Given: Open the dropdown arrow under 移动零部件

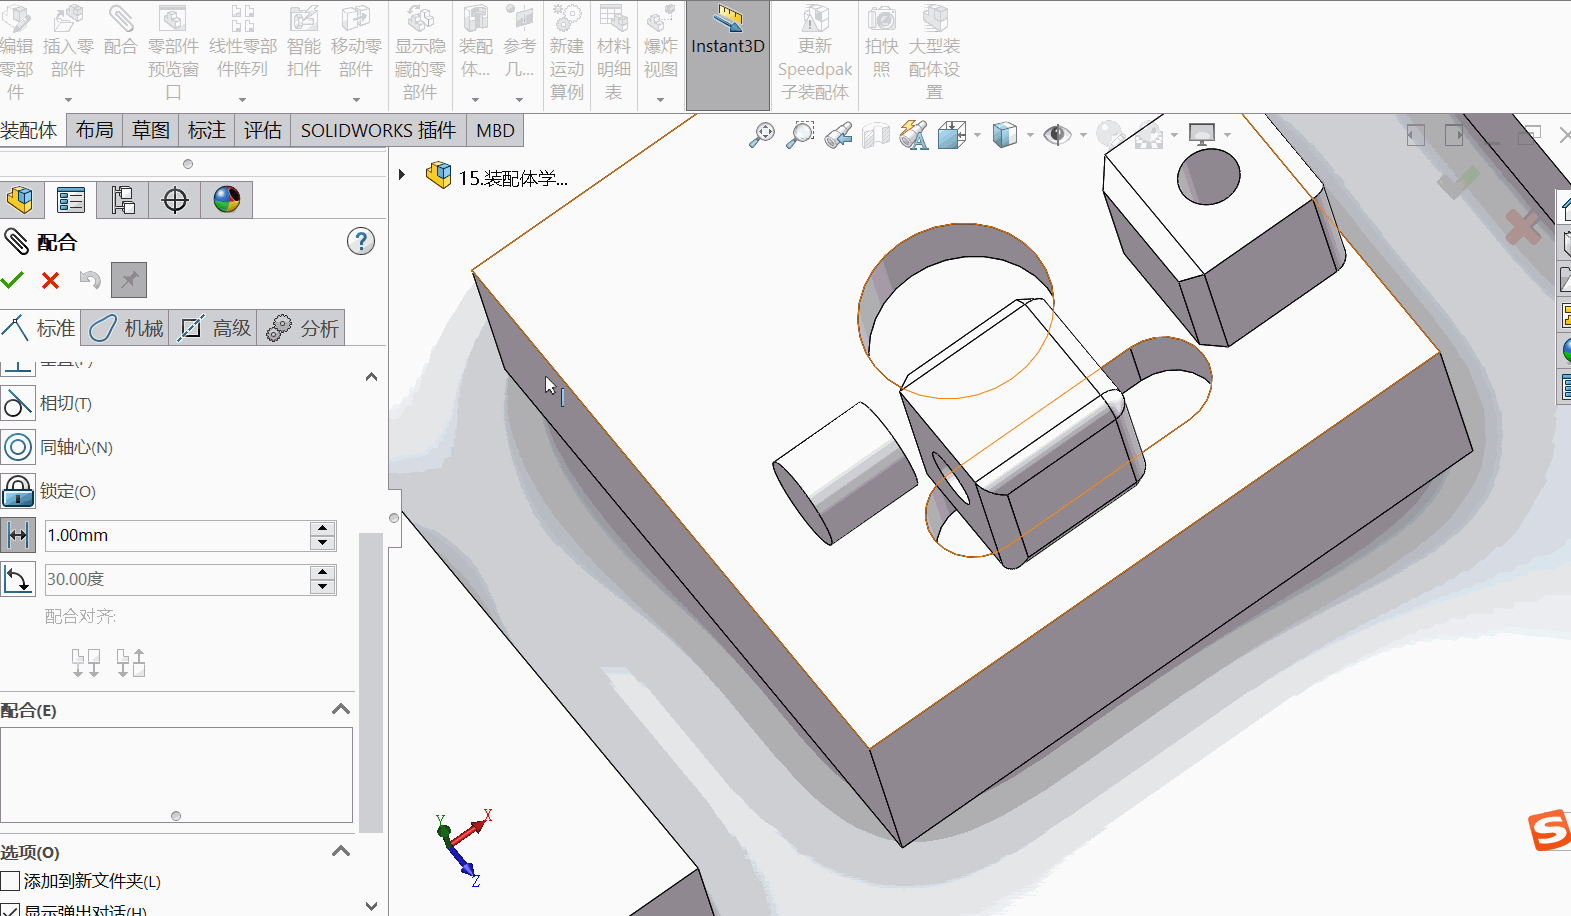Looking at the screenshot, I should coord(356,99).
